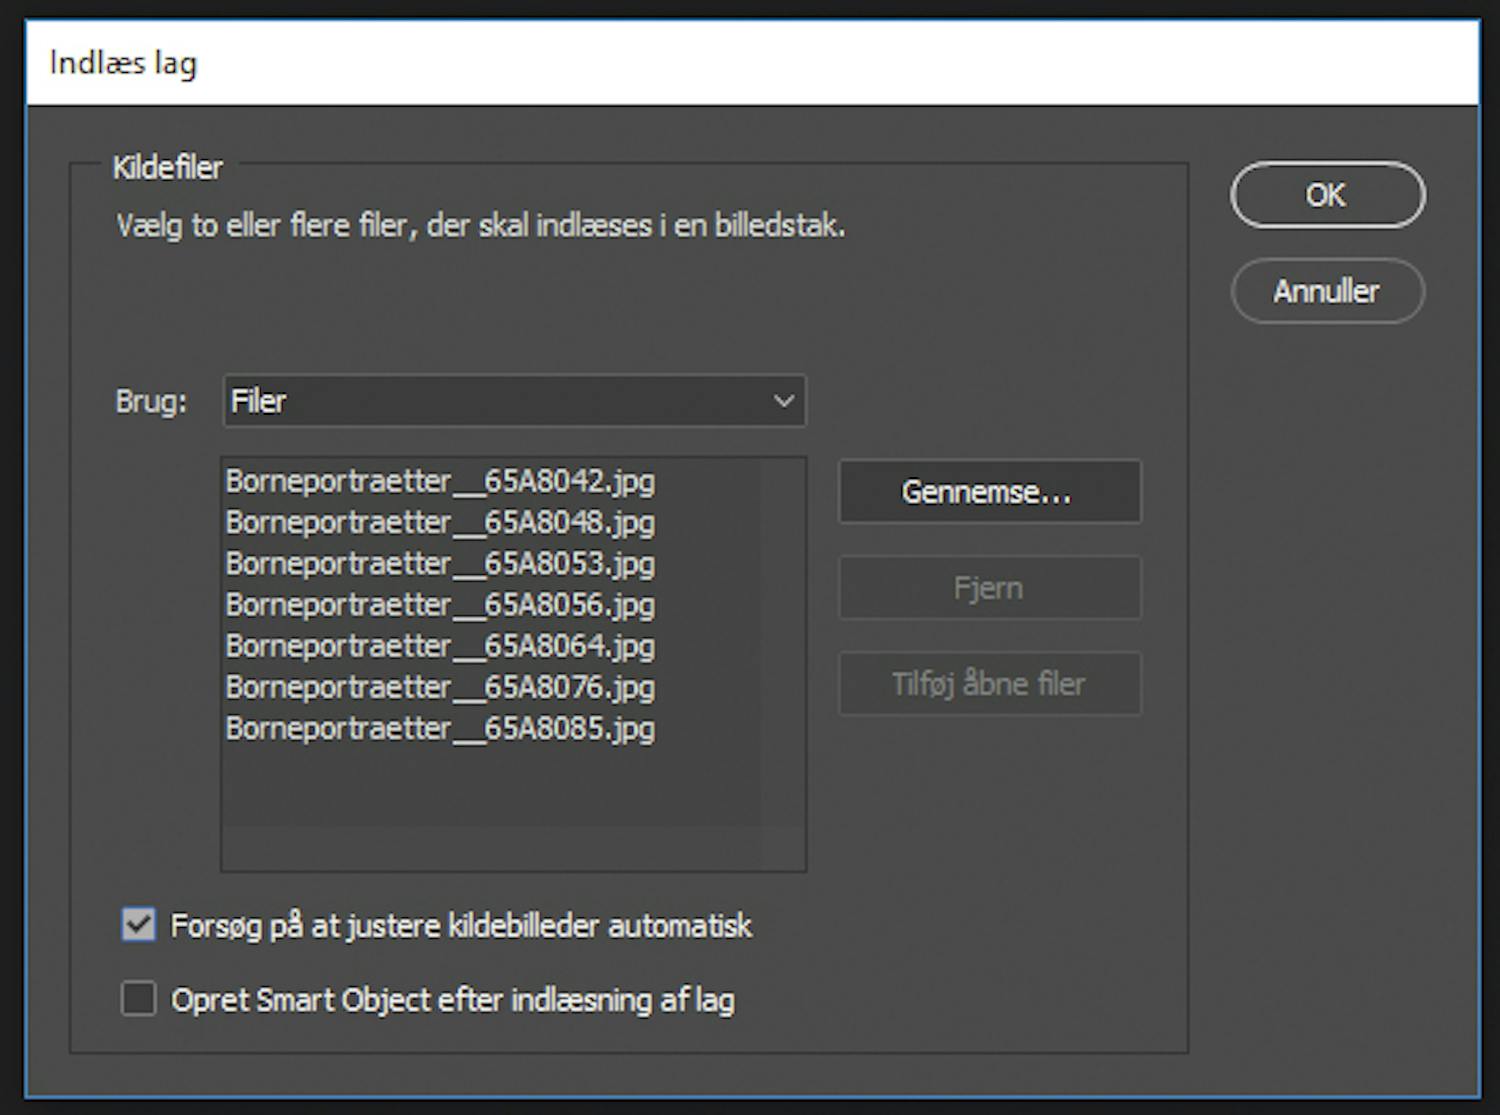The height and width of the screenshot is (1115, 1500).
Task: Choose Borneportraetter__65A8053.jpg in the list
Action: click(440, 564)
